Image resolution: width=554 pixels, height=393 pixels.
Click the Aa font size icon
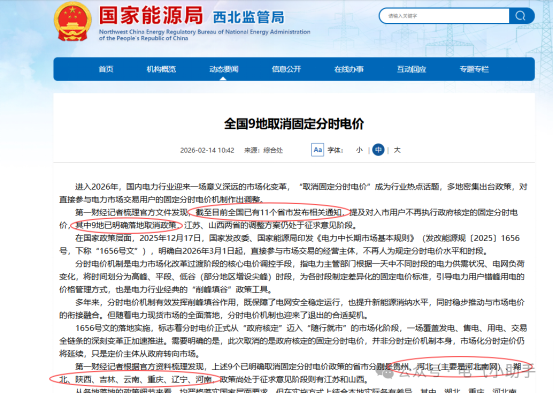click(317, 150)
